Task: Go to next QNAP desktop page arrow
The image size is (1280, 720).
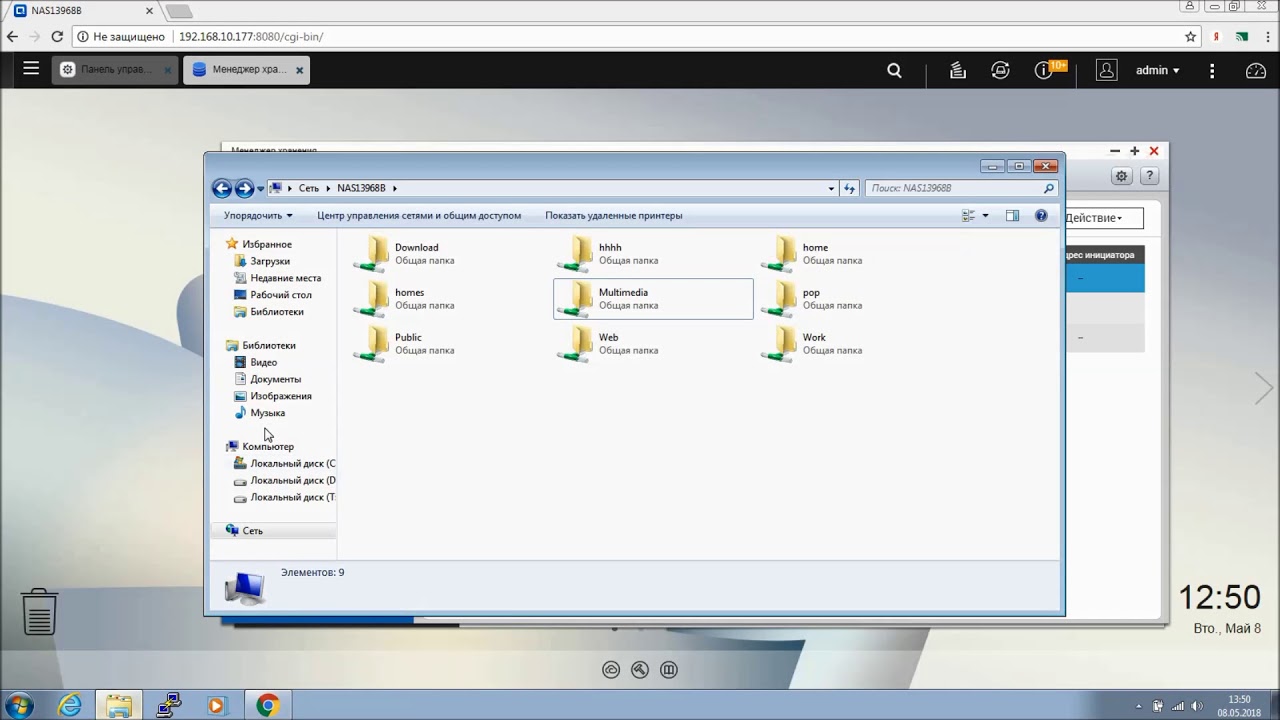Action: 1264,388
